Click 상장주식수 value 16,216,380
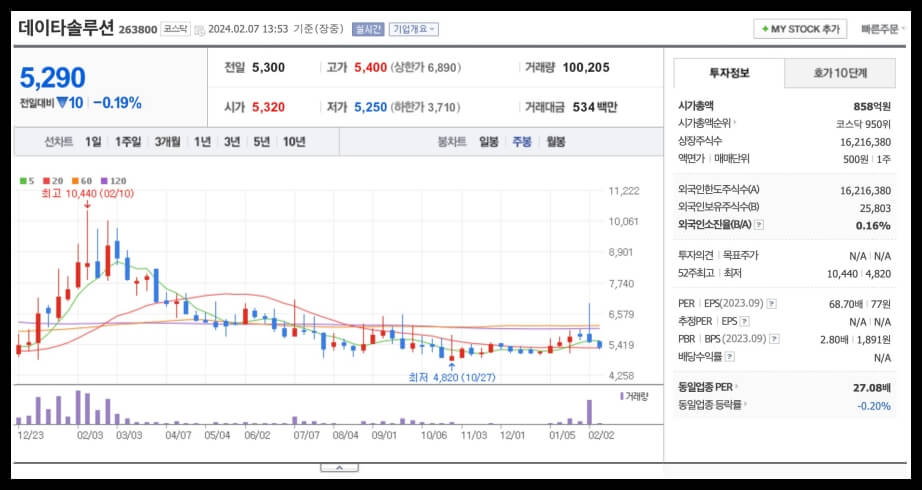 click(x=866, y=142)
